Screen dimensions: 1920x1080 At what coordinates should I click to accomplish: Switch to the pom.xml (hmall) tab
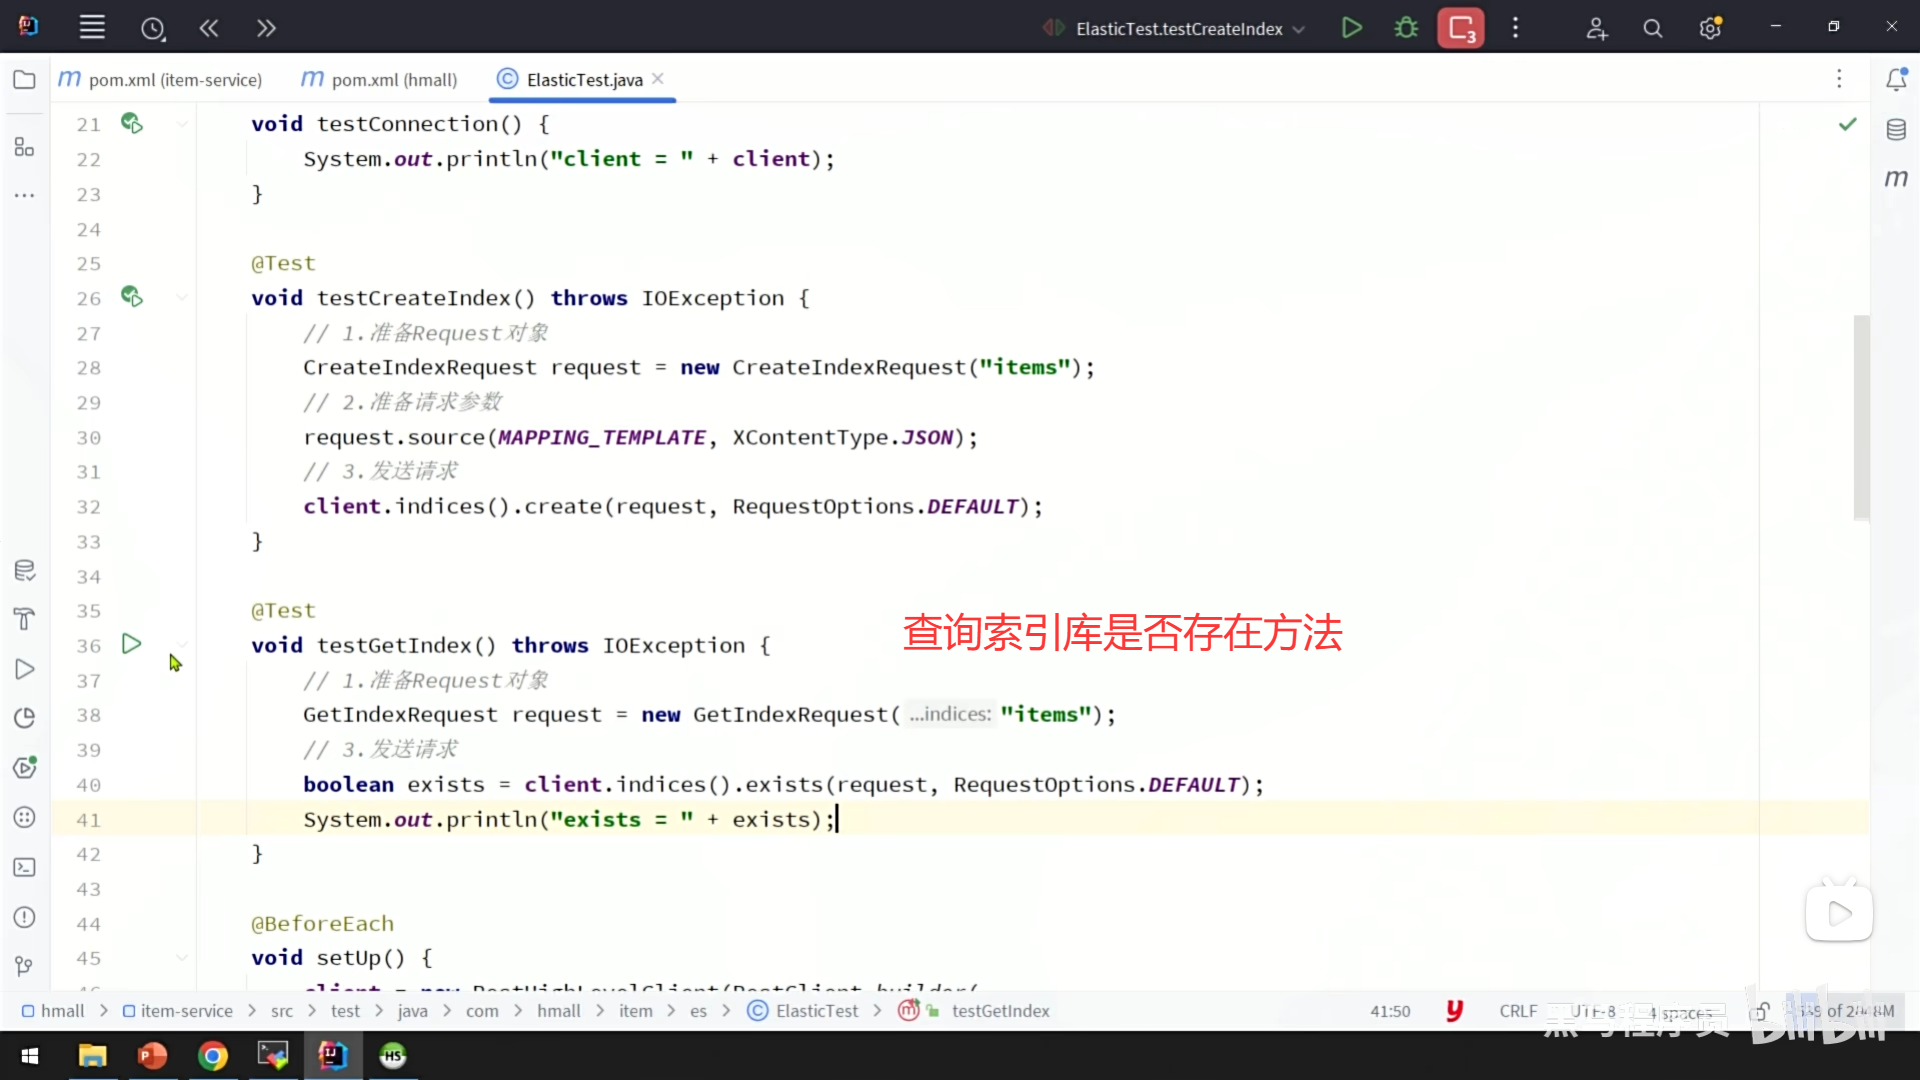(x=393, y=80)
